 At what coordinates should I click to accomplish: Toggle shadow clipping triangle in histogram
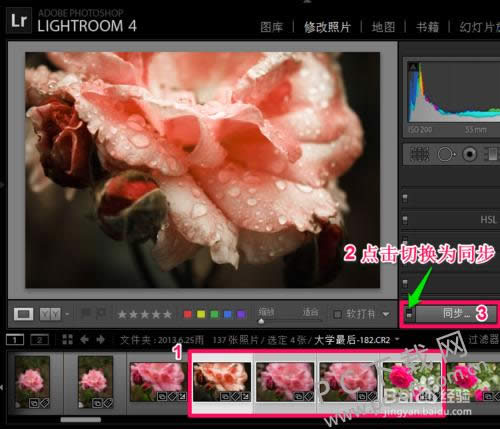(413, 67)
